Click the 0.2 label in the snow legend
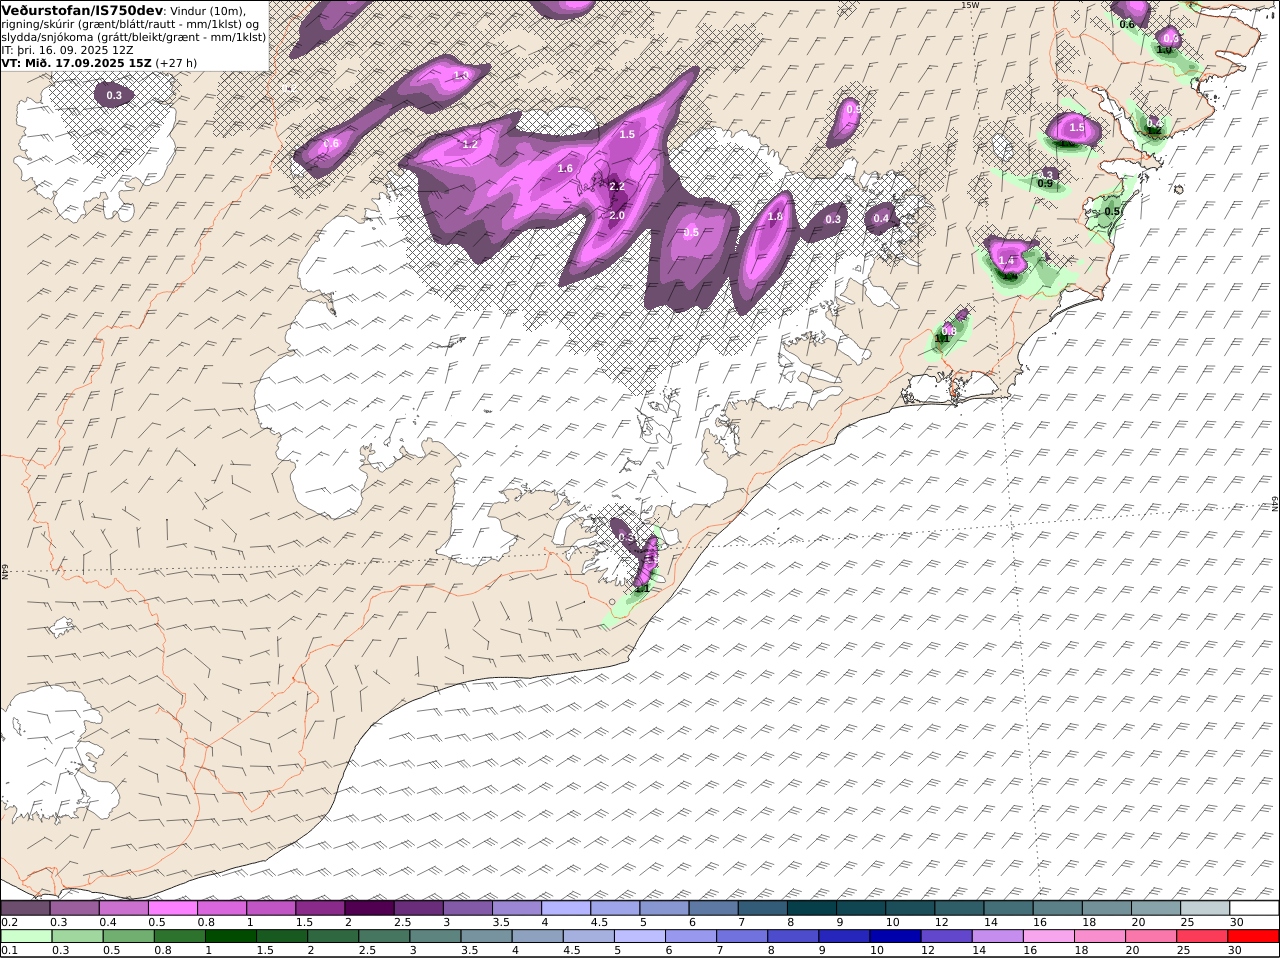 (x=9, y=922)
